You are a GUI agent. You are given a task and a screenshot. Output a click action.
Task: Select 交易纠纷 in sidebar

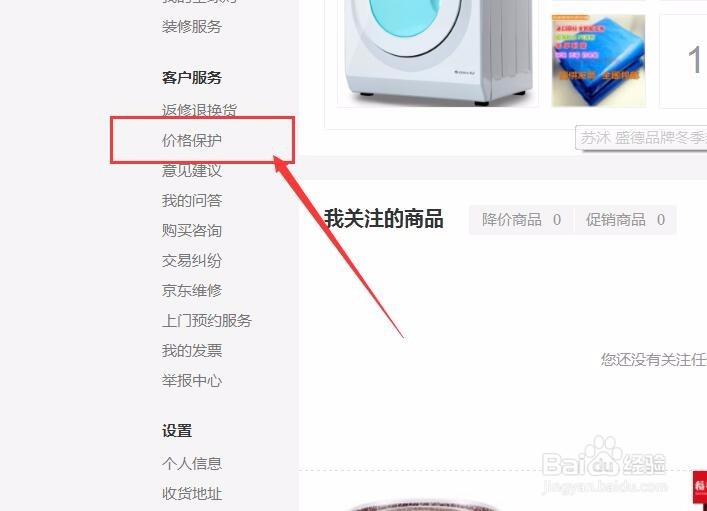click(192, 260)
